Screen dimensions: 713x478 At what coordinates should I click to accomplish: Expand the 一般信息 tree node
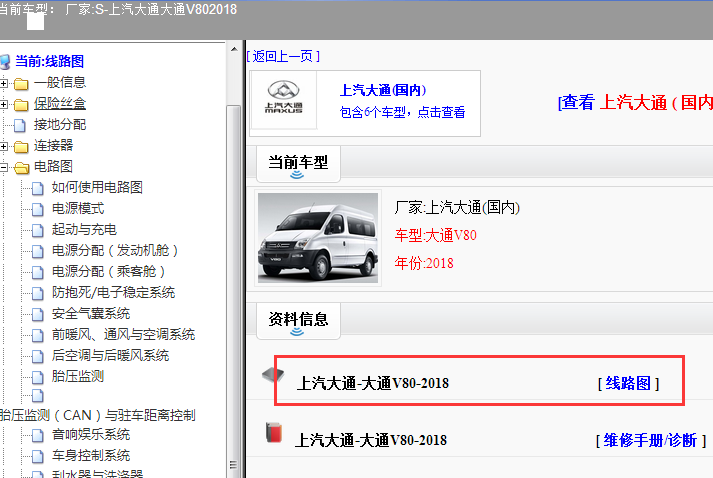[x=3, y=83]
